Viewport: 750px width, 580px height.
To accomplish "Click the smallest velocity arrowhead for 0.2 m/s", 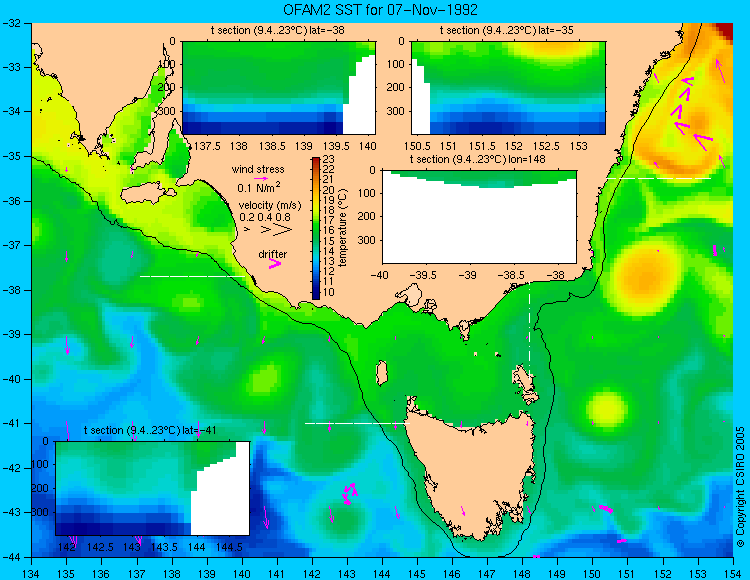I will [x=247, y=230].
